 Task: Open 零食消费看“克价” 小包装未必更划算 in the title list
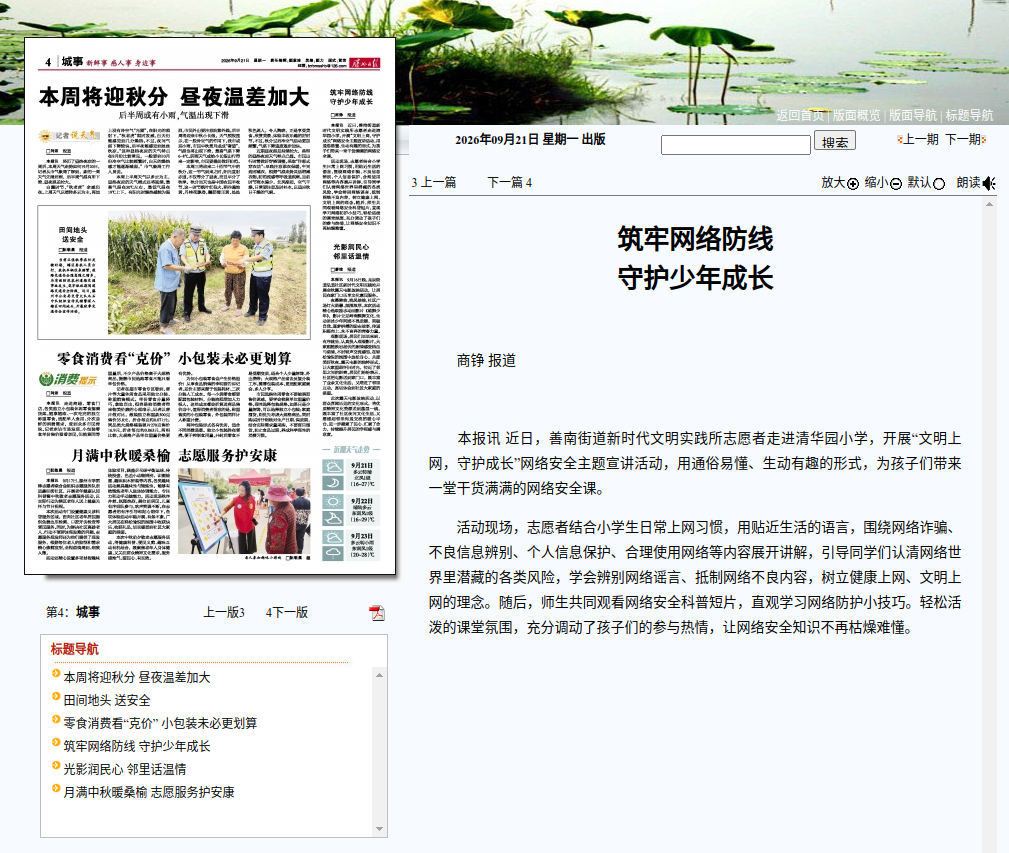160,723
